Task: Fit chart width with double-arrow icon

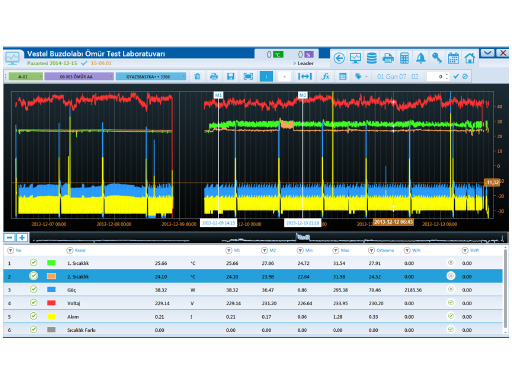Action: coord(305,76)
